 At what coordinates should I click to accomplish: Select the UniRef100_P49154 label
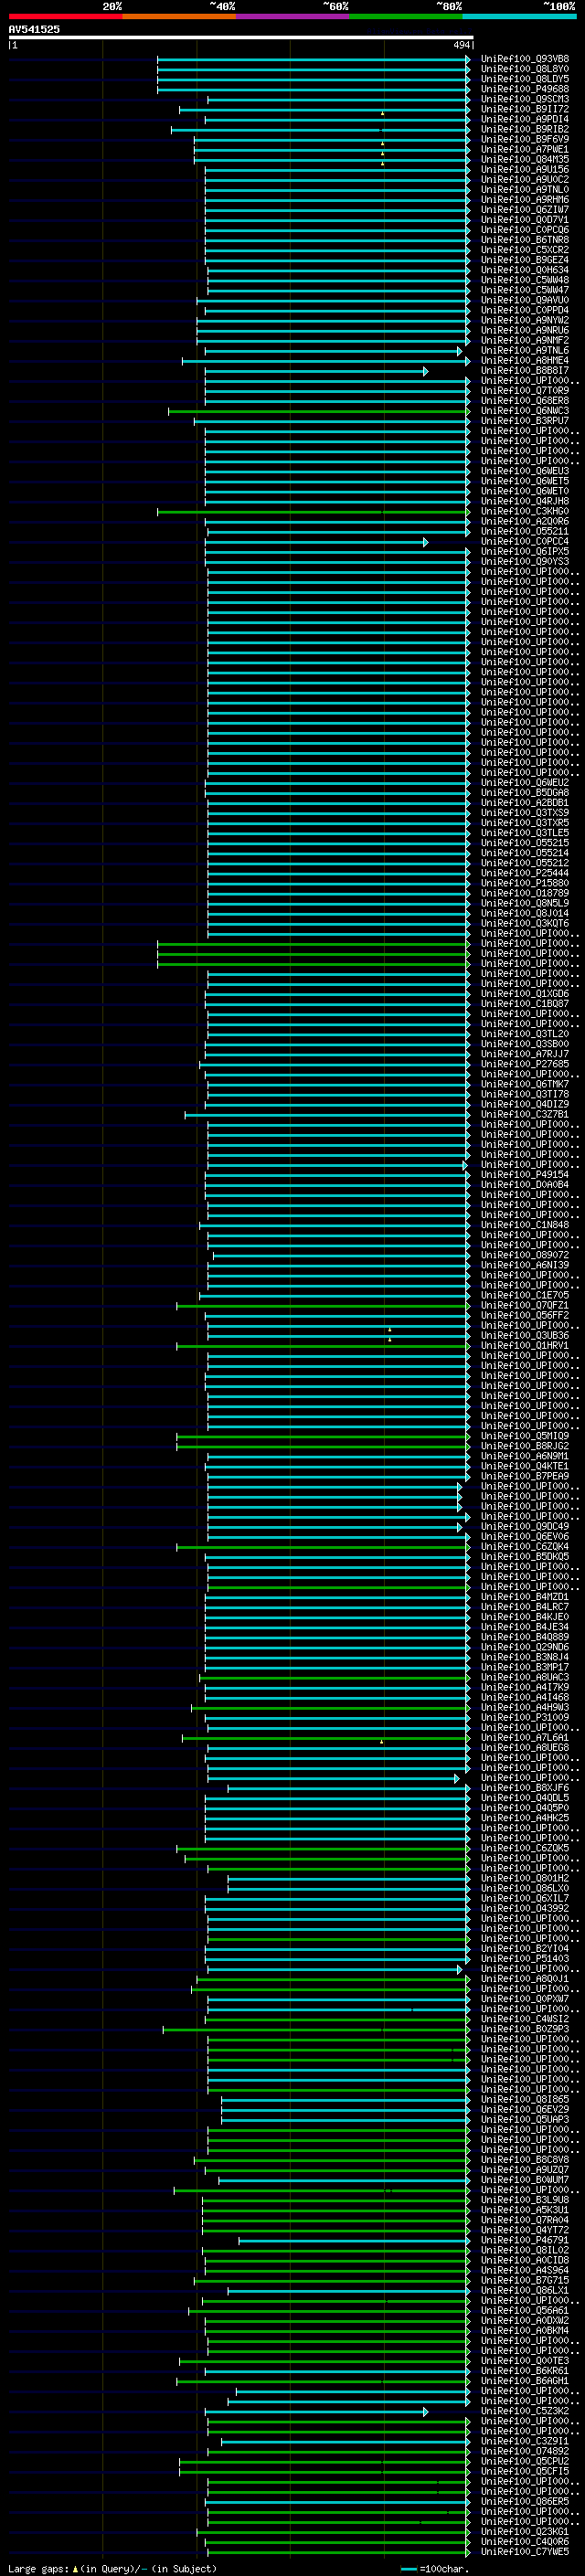point(525,1175)
